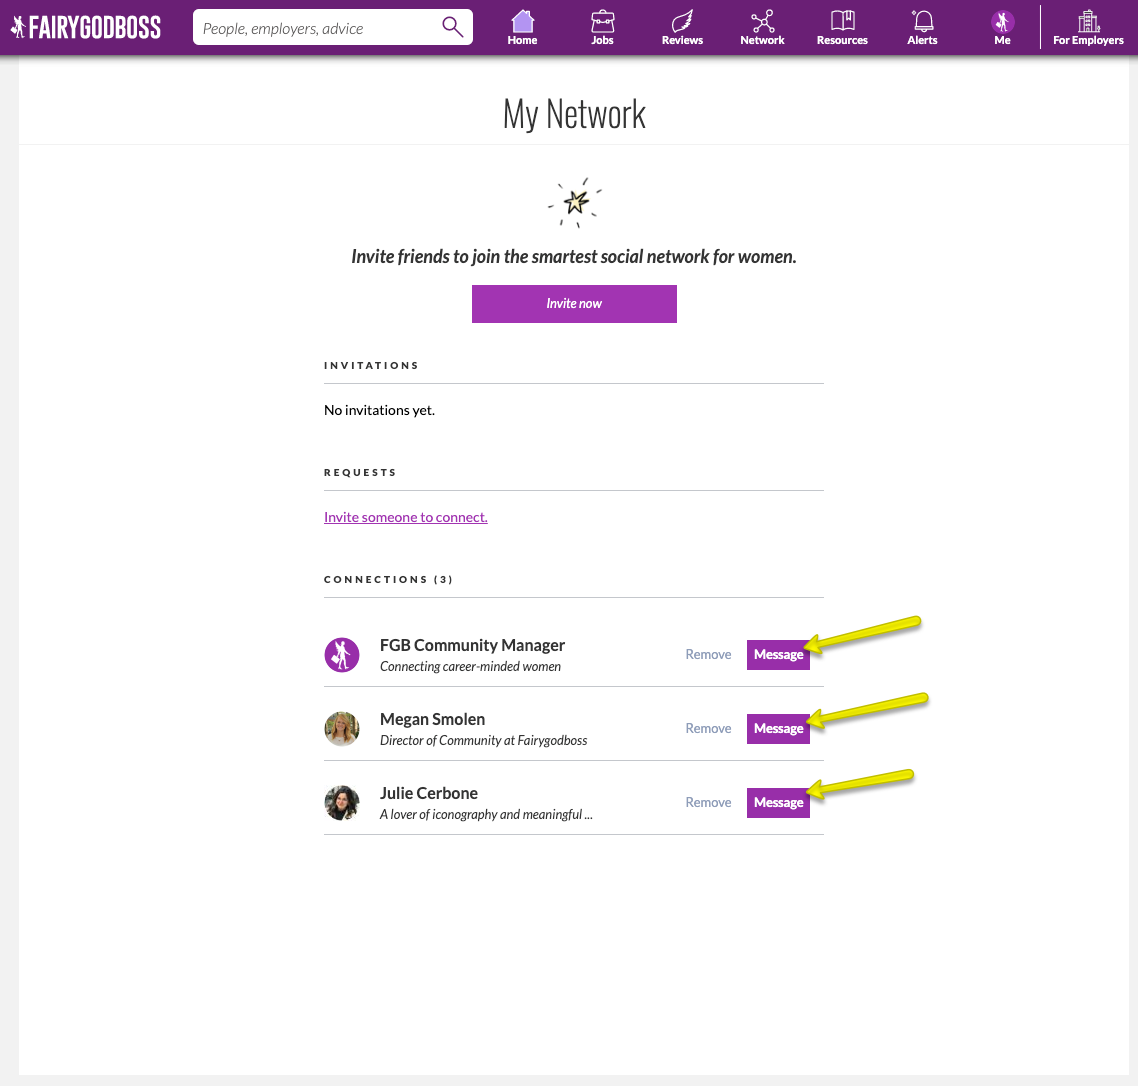The image size is (1138, 1086).
Task: Remove FGB Community Manager connection
Action: click(708, 654)
